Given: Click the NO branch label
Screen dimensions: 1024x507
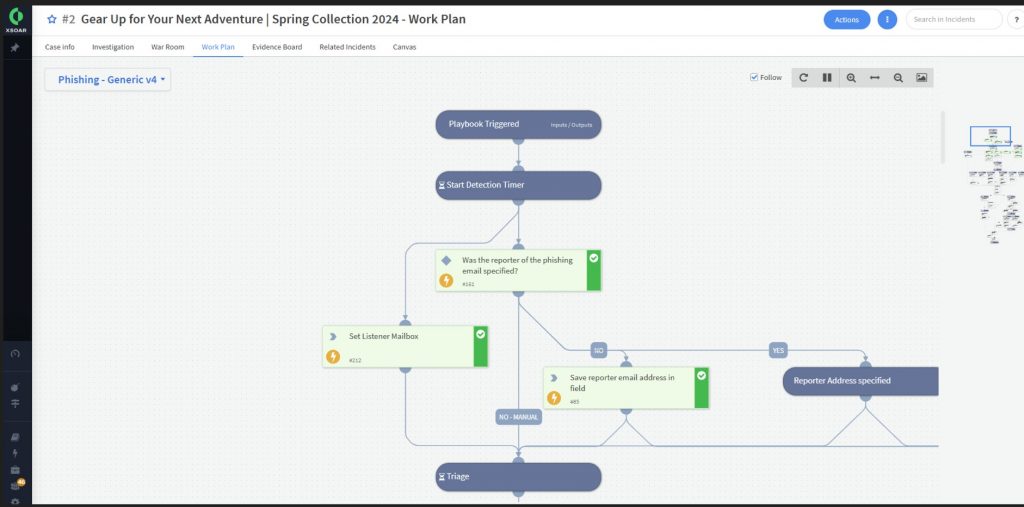Looking at the screenshot, I should (x=598, y=351).
